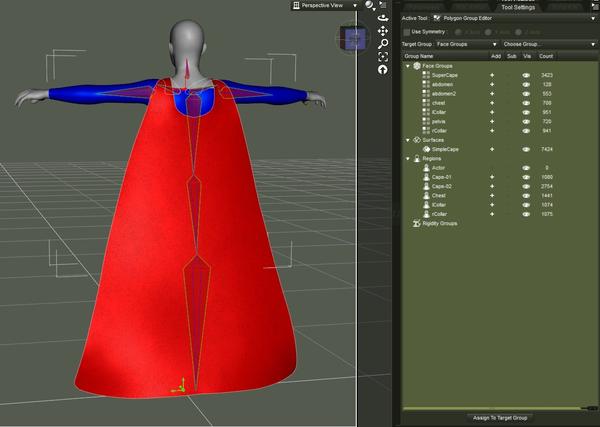Open the Active Tool dropdown
The width and height of the screenshot is (600, 427).
tap(514, 18)
